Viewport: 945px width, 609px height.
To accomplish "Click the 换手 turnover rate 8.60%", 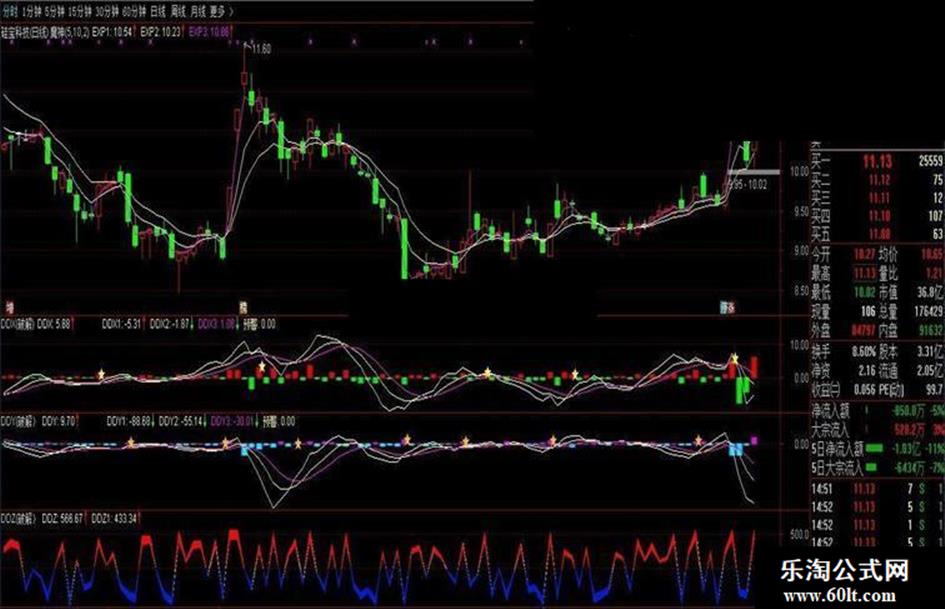I will point(864,351).
